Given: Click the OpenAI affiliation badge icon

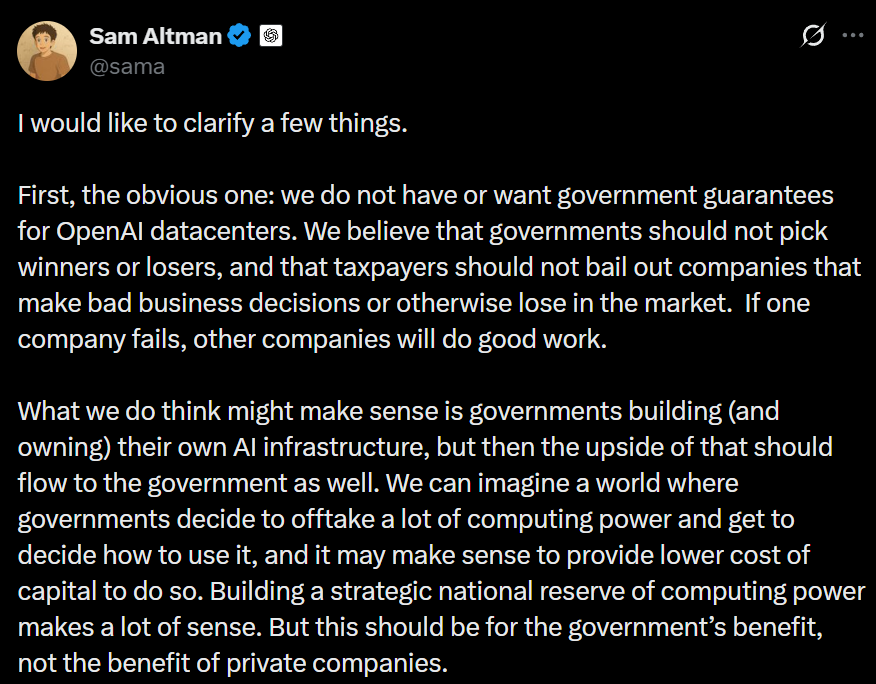Looking at the screenshot, I should [x=271, y=37].
